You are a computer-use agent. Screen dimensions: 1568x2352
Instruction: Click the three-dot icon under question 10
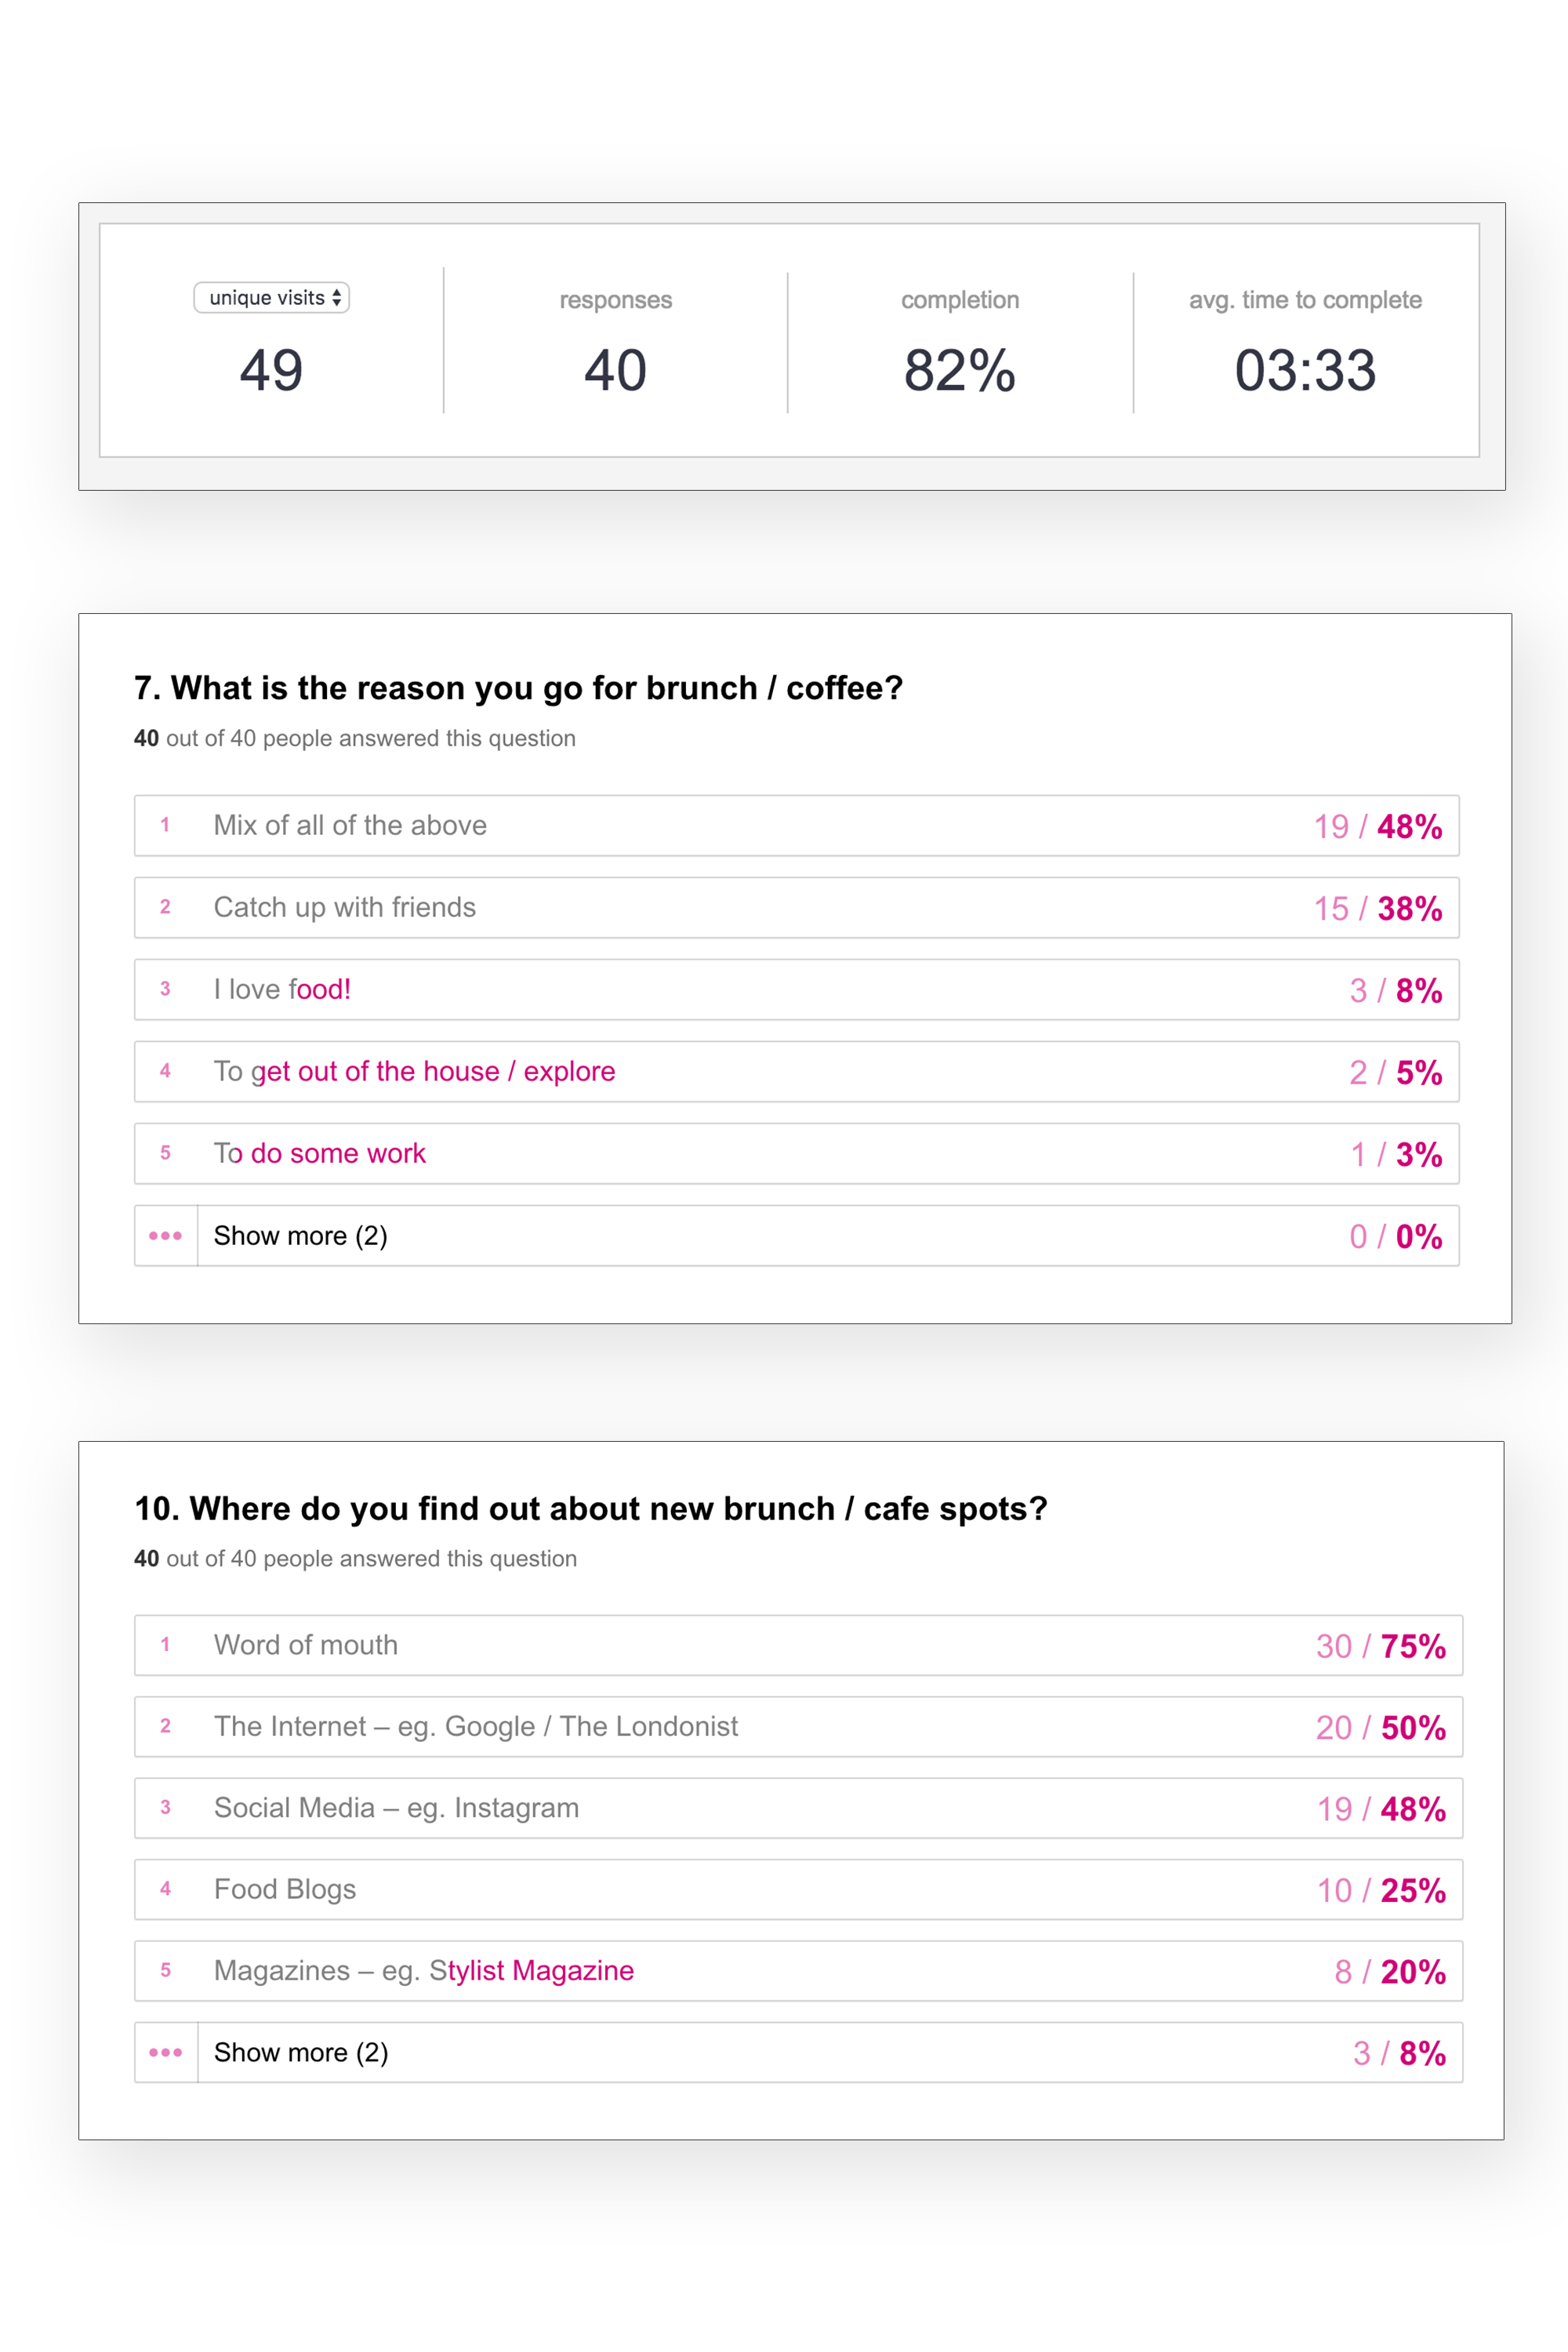(x=166, y=2052)
